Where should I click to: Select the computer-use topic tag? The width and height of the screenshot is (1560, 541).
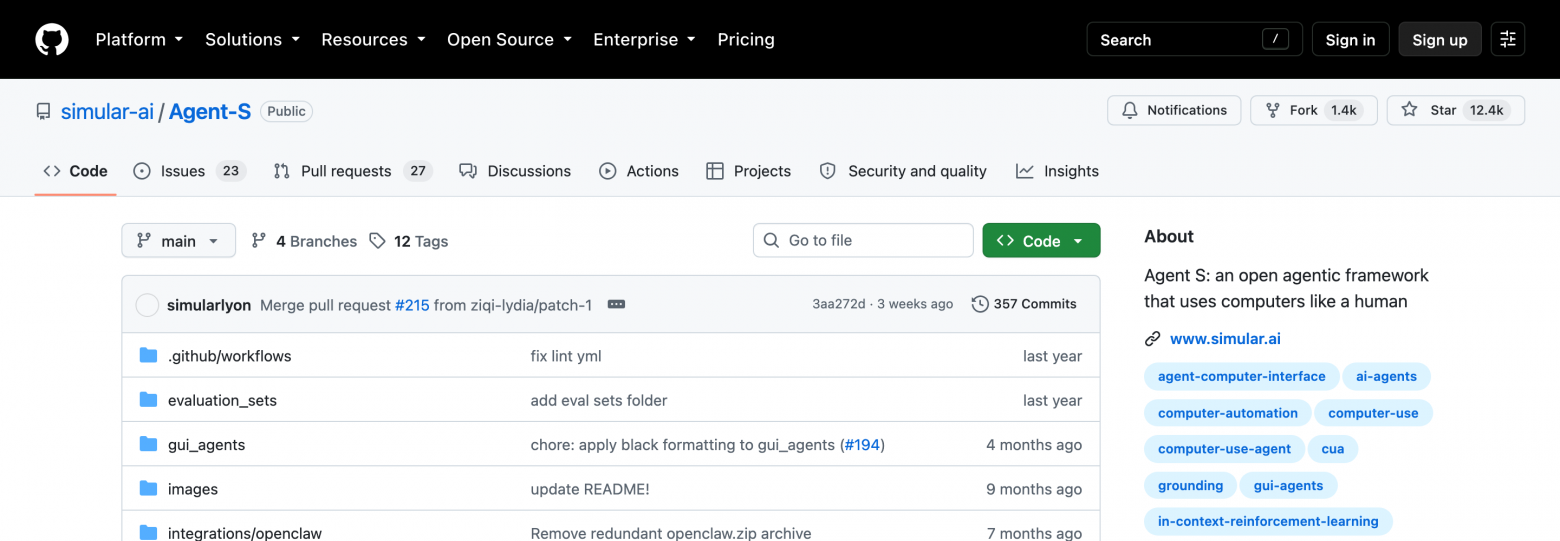coord(1373,413)
